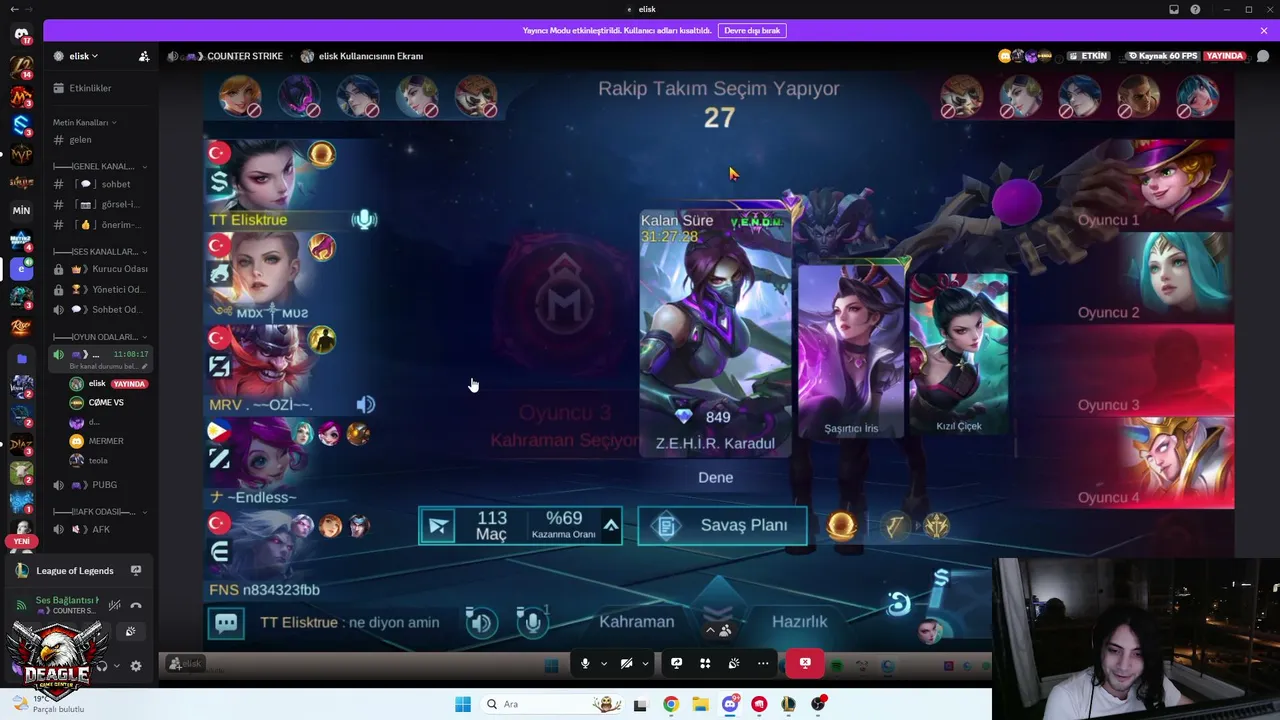Join the Kurucu Odası voice channel

tap(100, 269)
